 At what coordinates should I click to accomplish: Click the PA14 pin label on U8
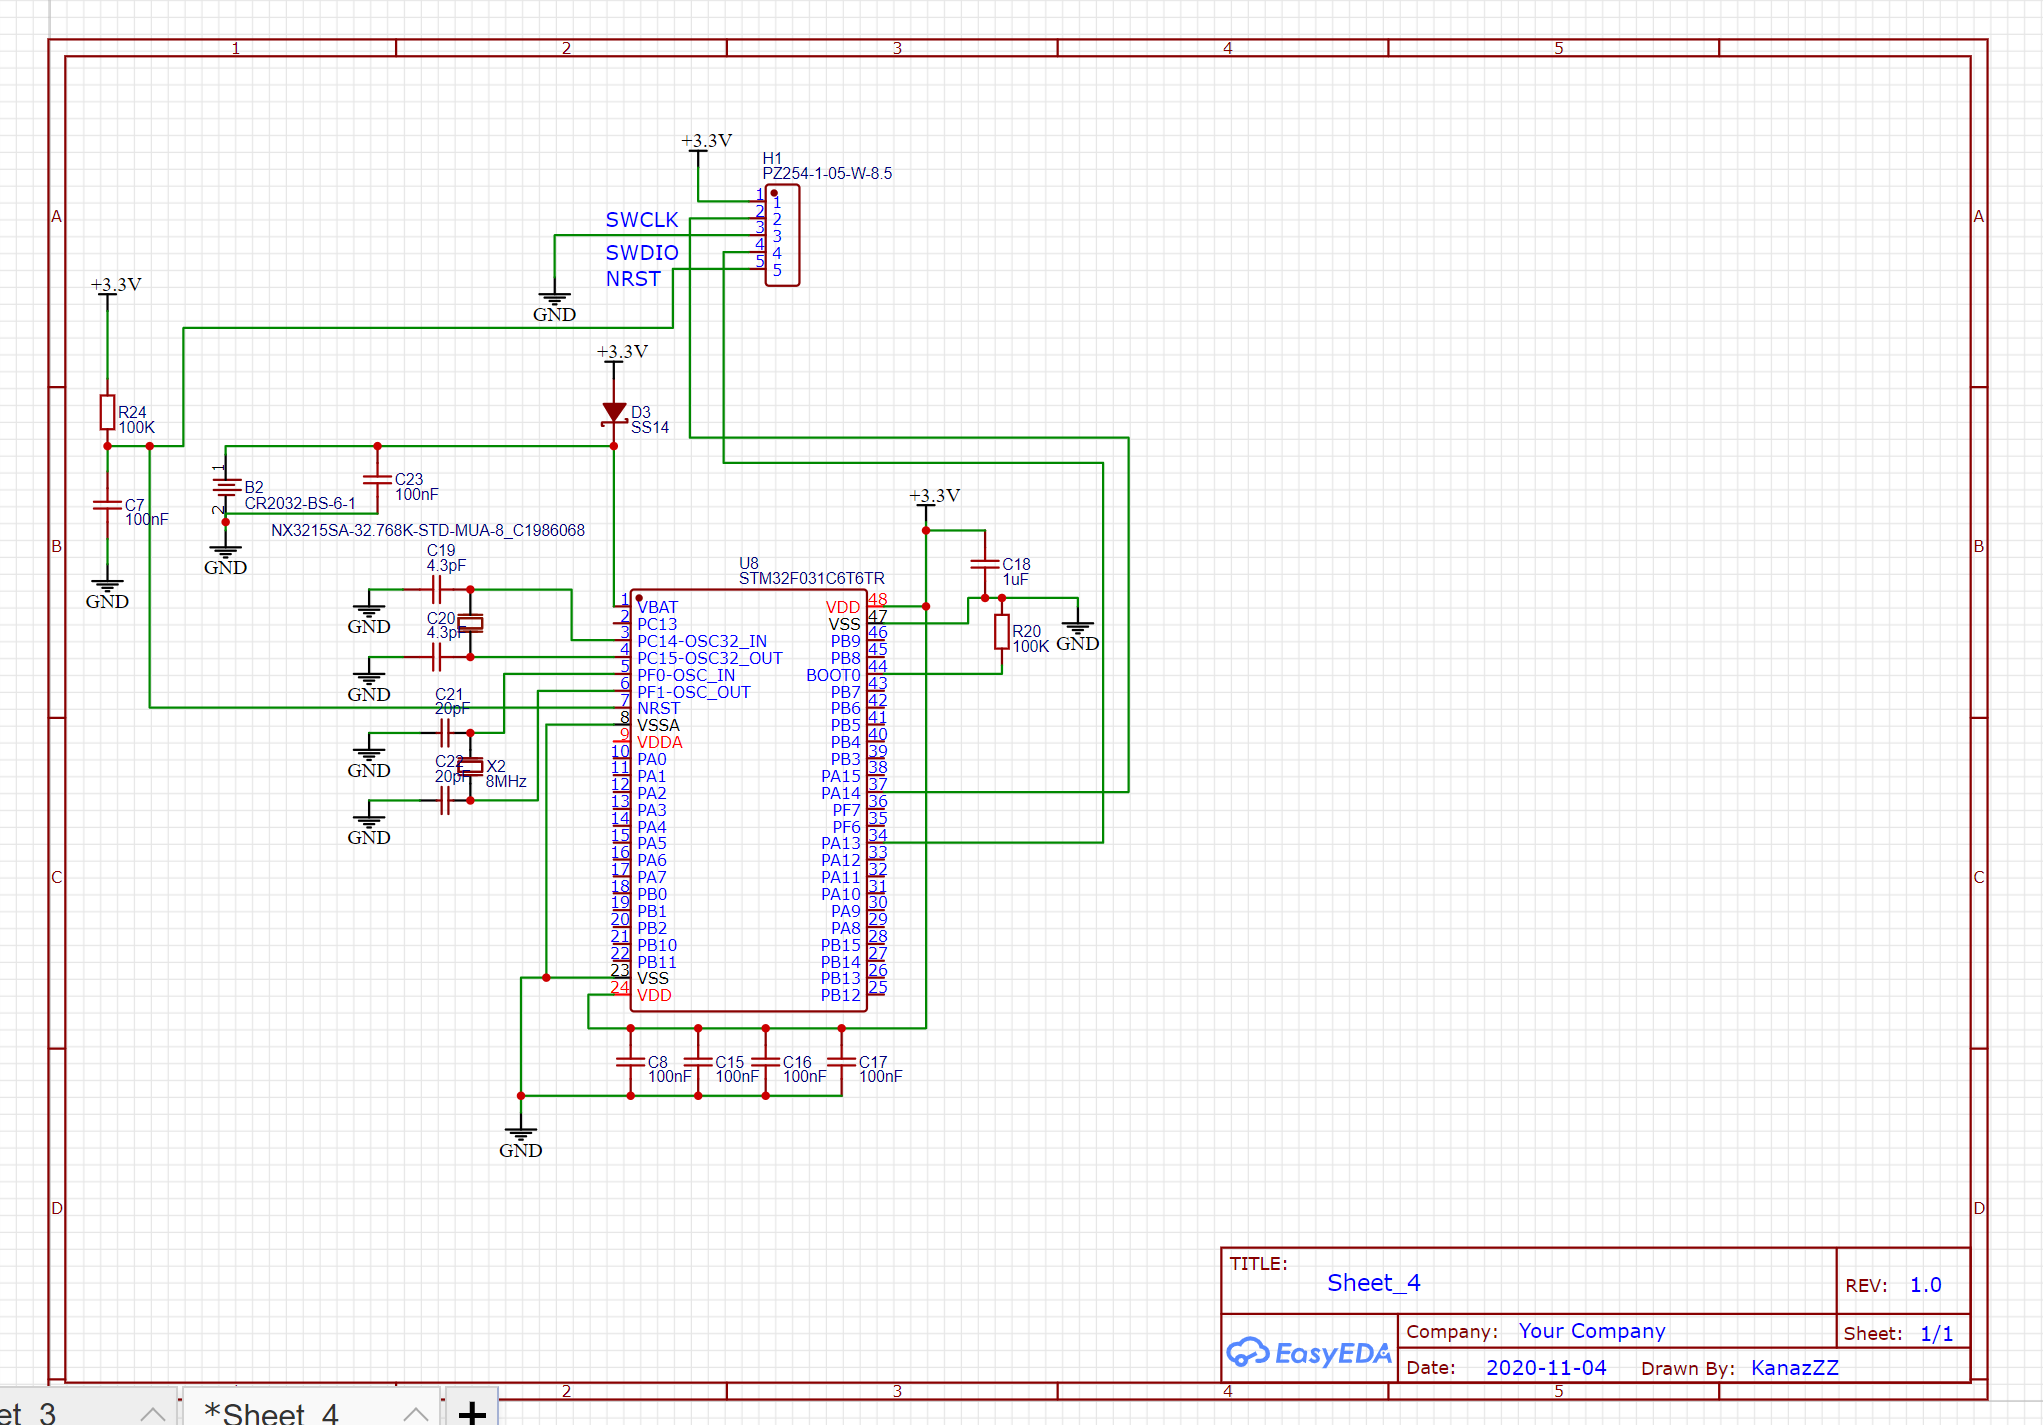[840, 793]
